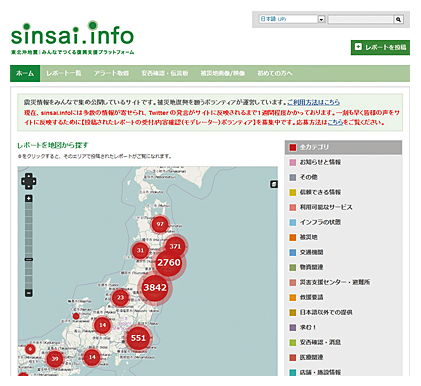Open the 被災地画像/映像 tab

[x=223, y=73]
